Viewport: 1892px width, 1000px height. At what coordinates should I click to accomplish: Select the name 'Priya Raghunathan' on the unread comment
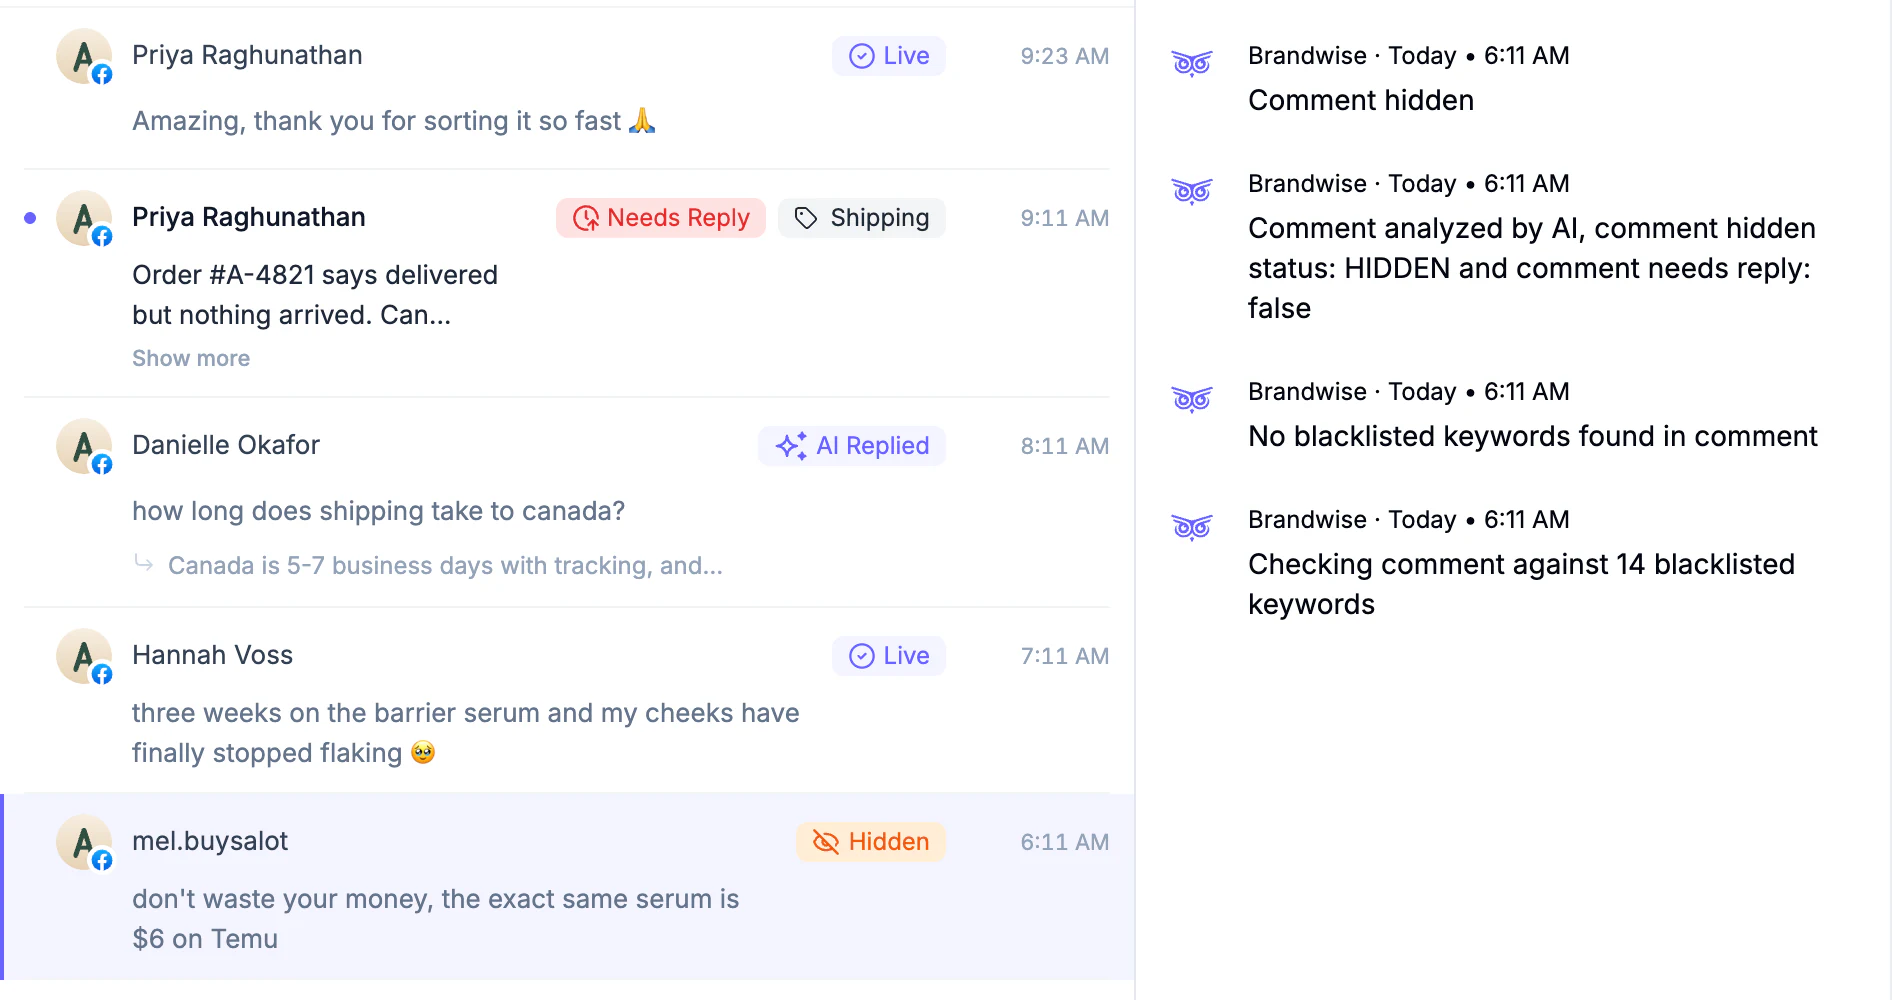pos(249,217)
